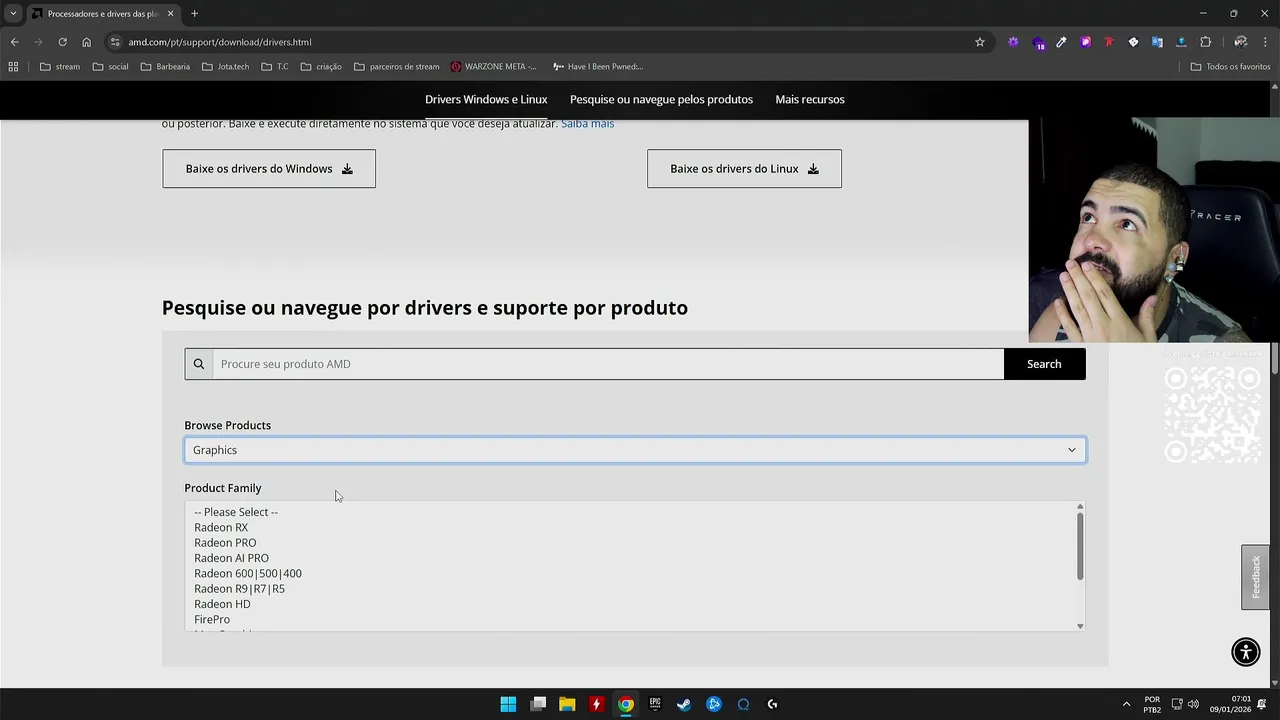Select Radeon 600|500|400 product family
This screenshot has height=720, width=1280.
(248, 574)
